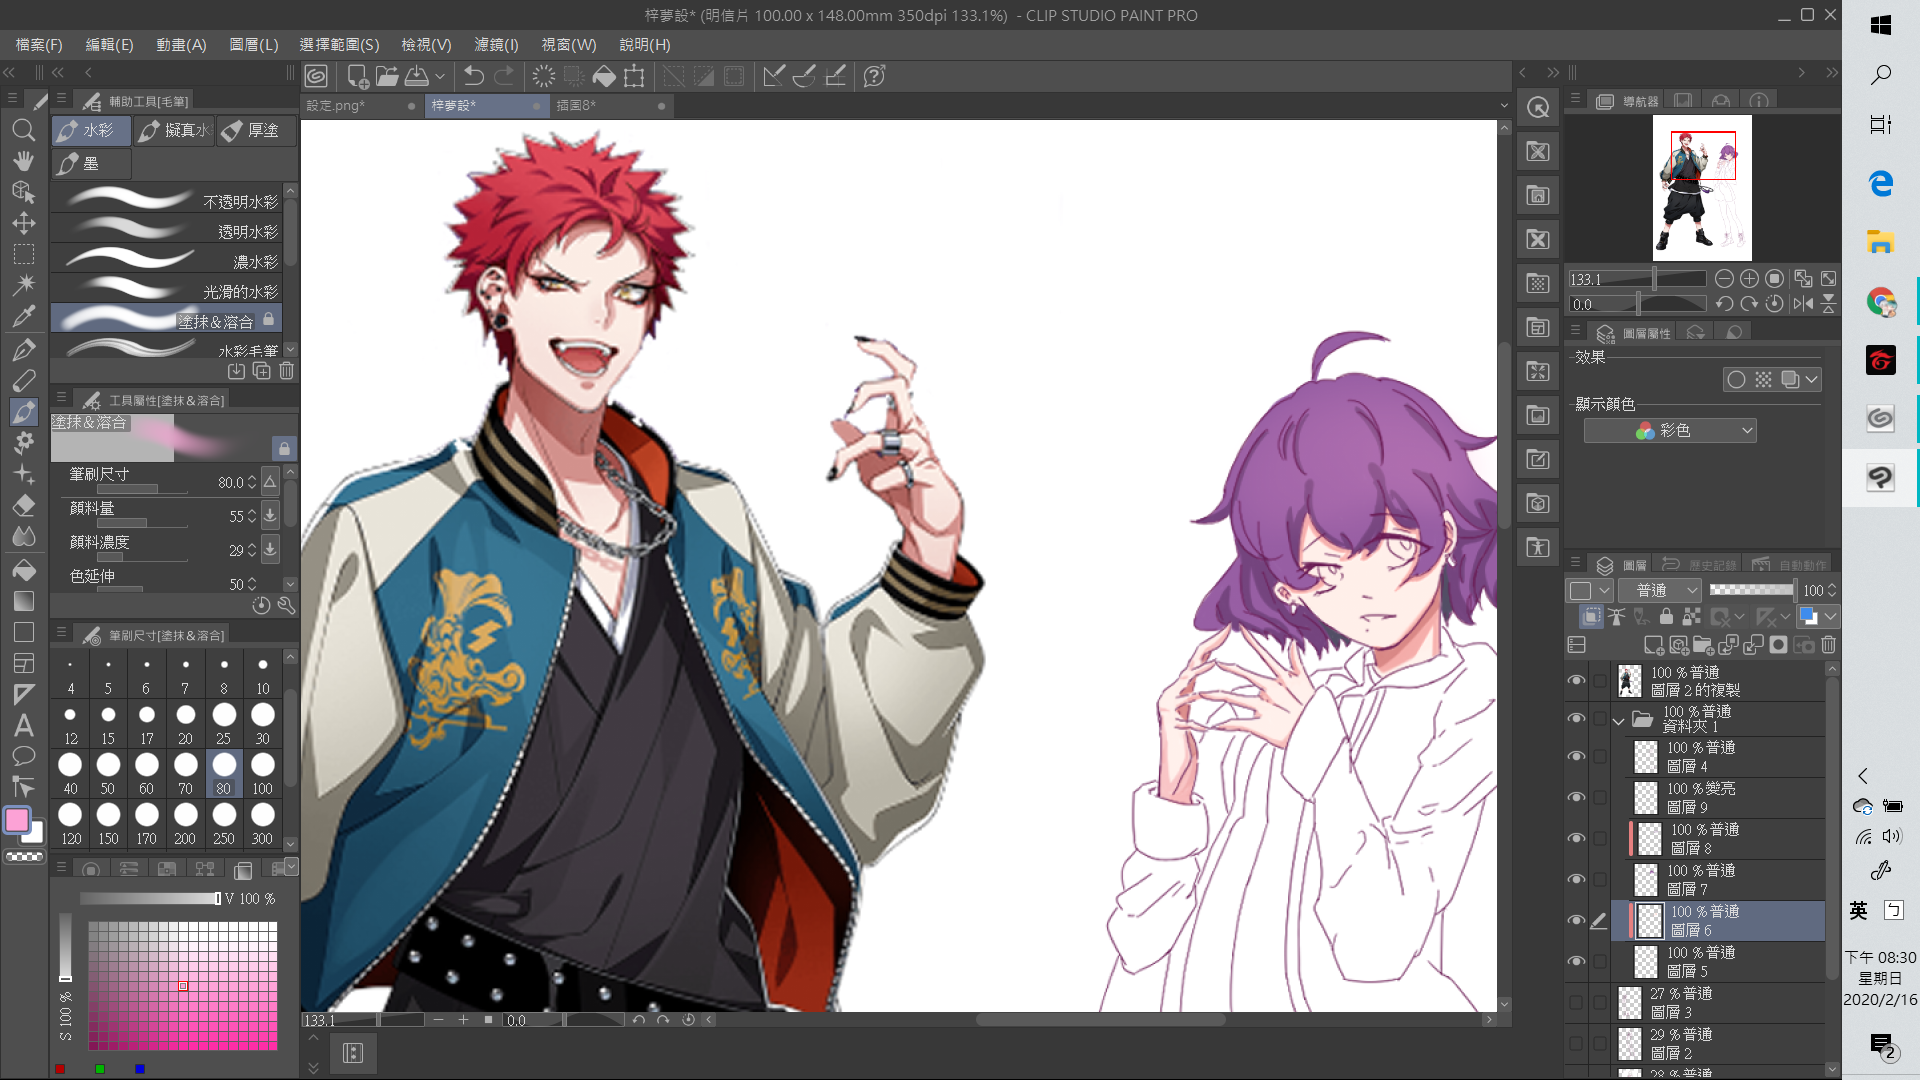Open the 編輯(E) menu
This screenshot has height=1080, width=1920.
(109, 45)
